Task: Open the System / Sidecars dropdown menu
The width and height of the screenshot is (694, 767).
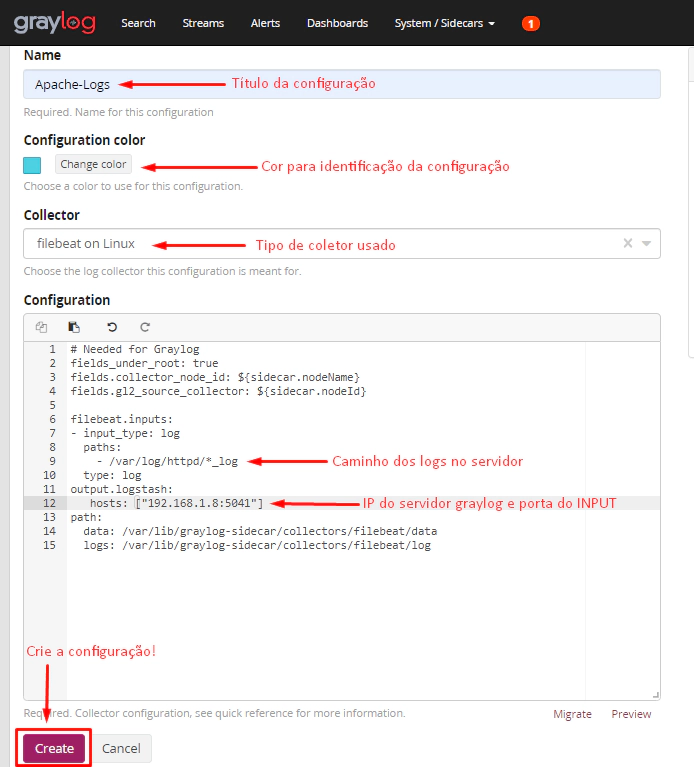Action: point(445,23)
